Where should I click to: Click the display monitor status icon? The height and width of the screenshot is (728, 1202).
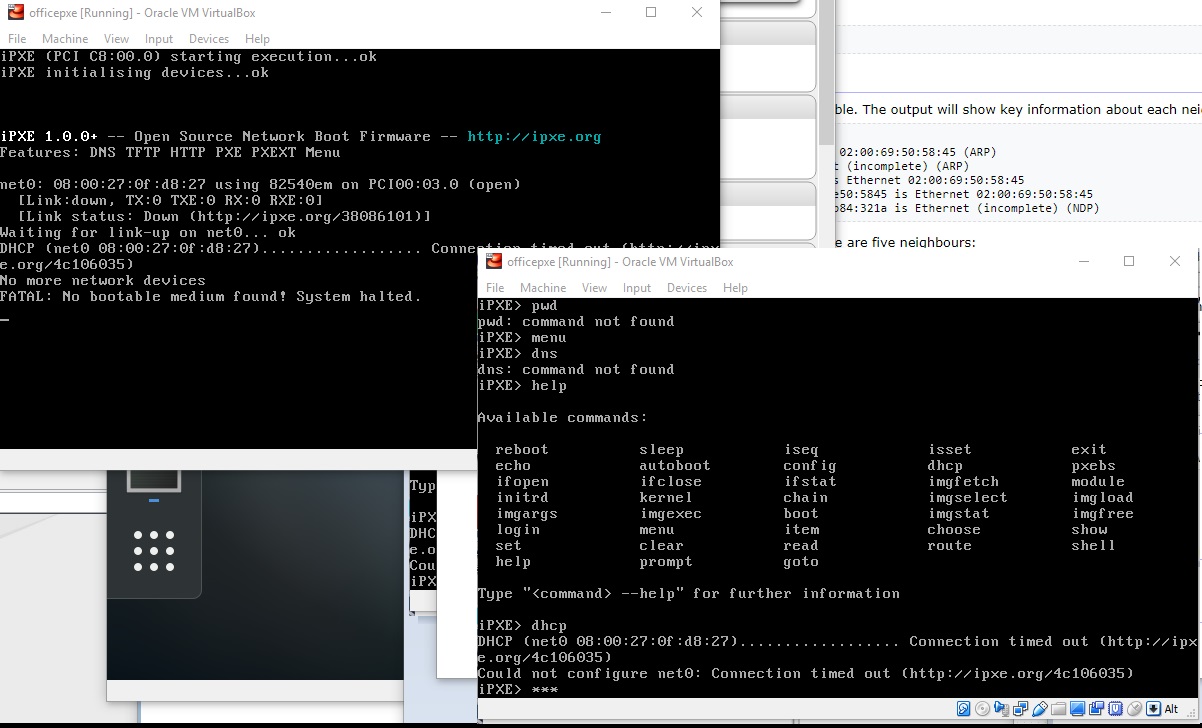tap(1077, 709)
